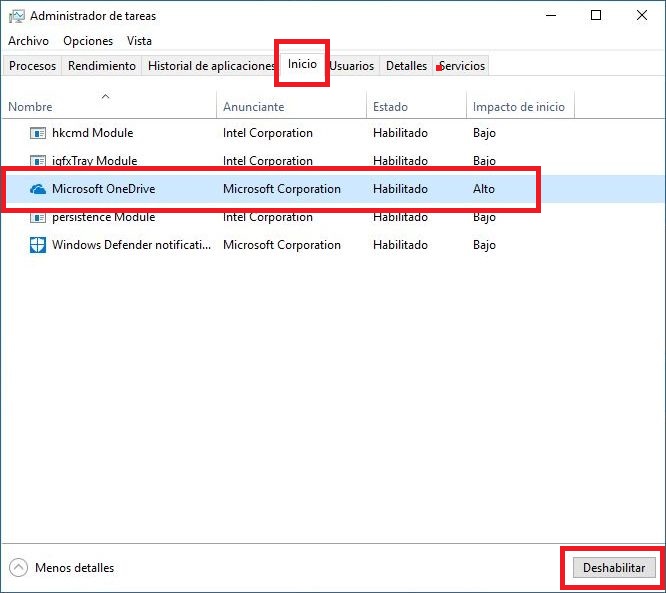Switch to the Usuarios tab
This screenshot has height=593, width=666.
pyautogui.click(x=352, y=66)
